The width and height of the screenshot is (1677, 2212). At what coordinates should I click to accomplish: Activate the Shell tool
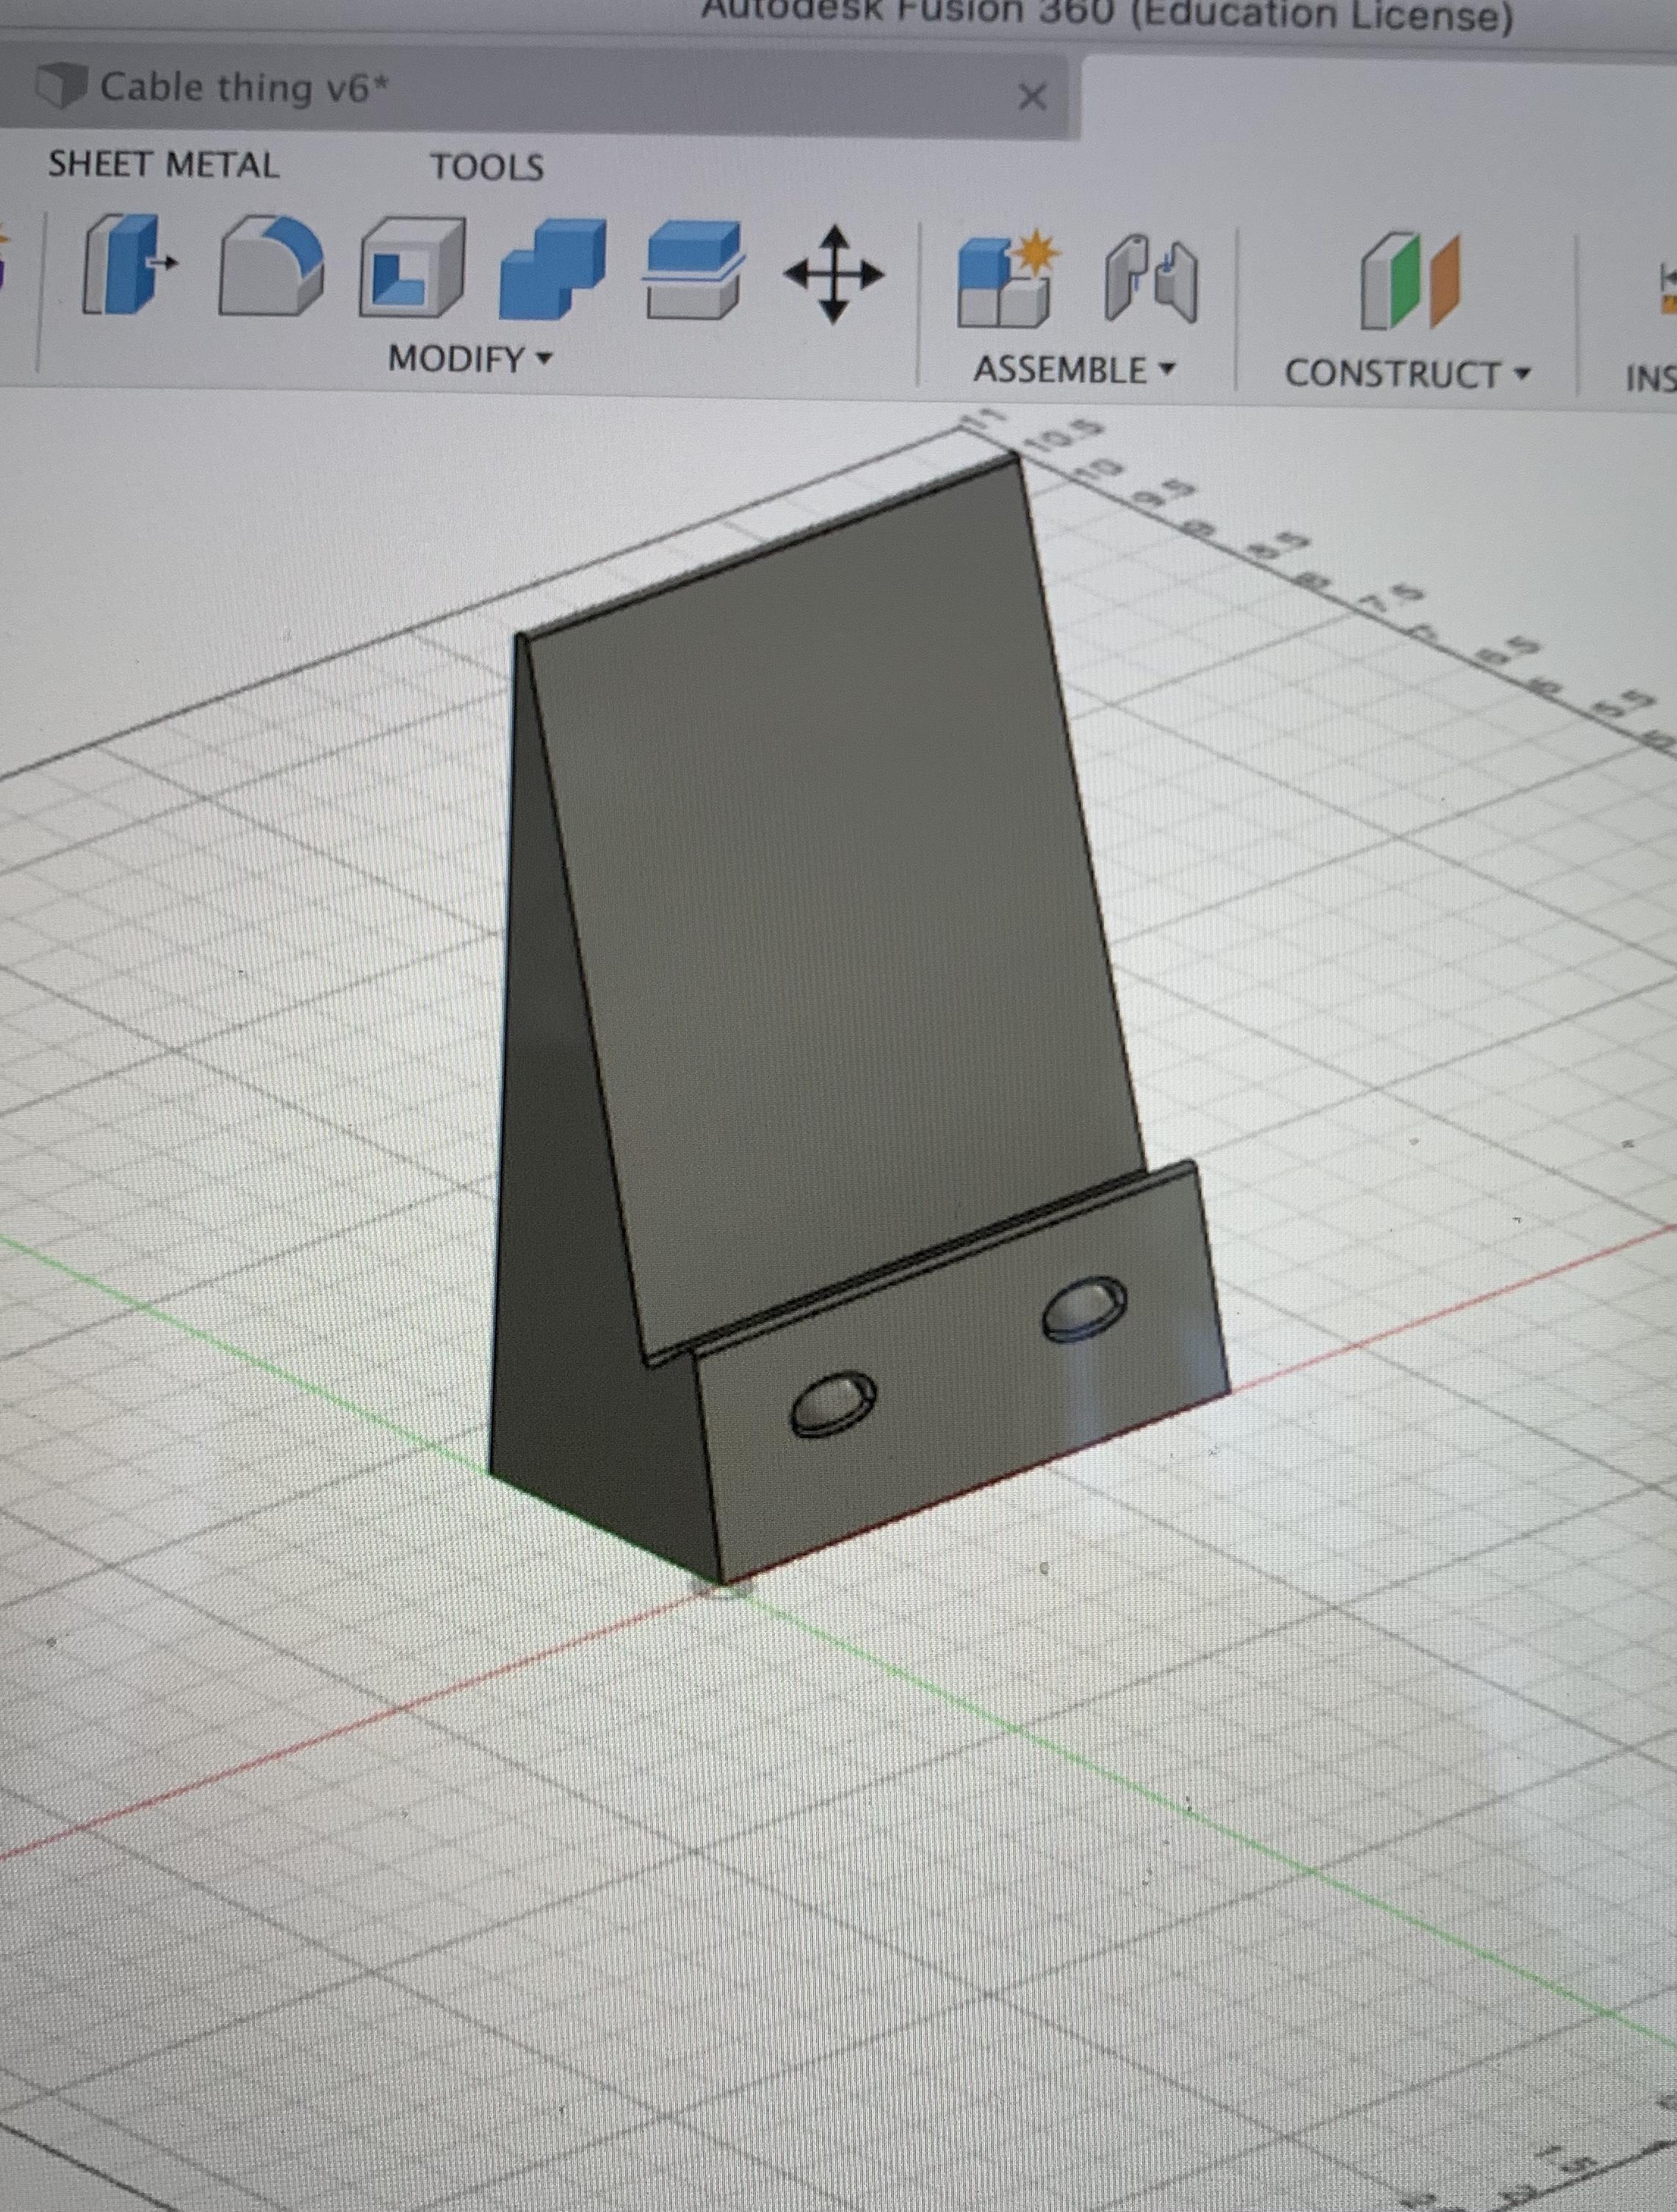(412, 268)
